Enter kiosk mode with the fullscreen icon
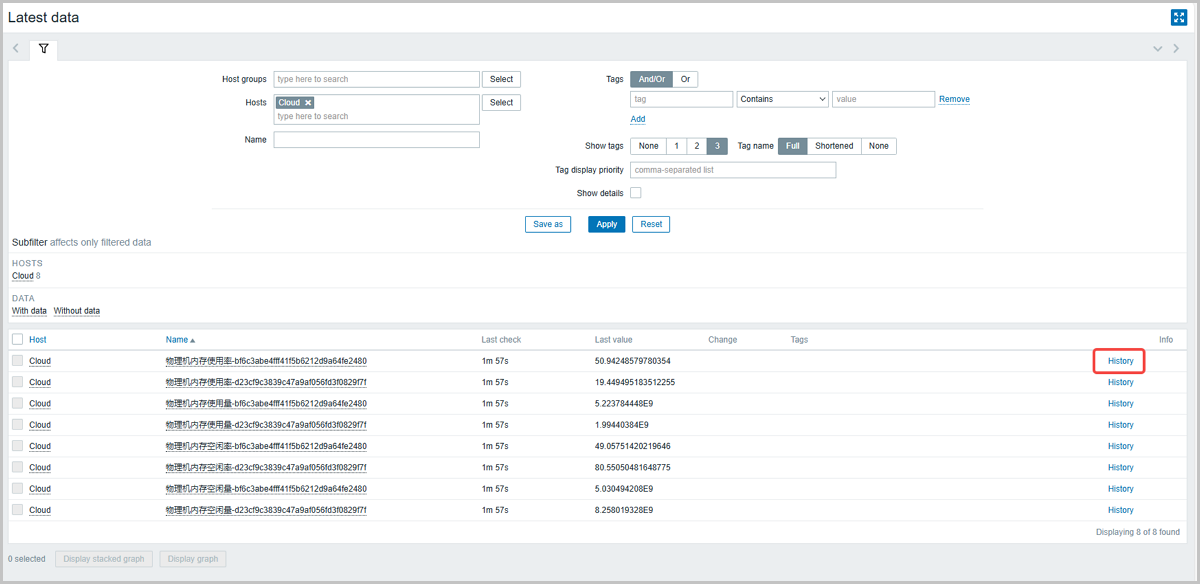 click(x=1178, y=17)
